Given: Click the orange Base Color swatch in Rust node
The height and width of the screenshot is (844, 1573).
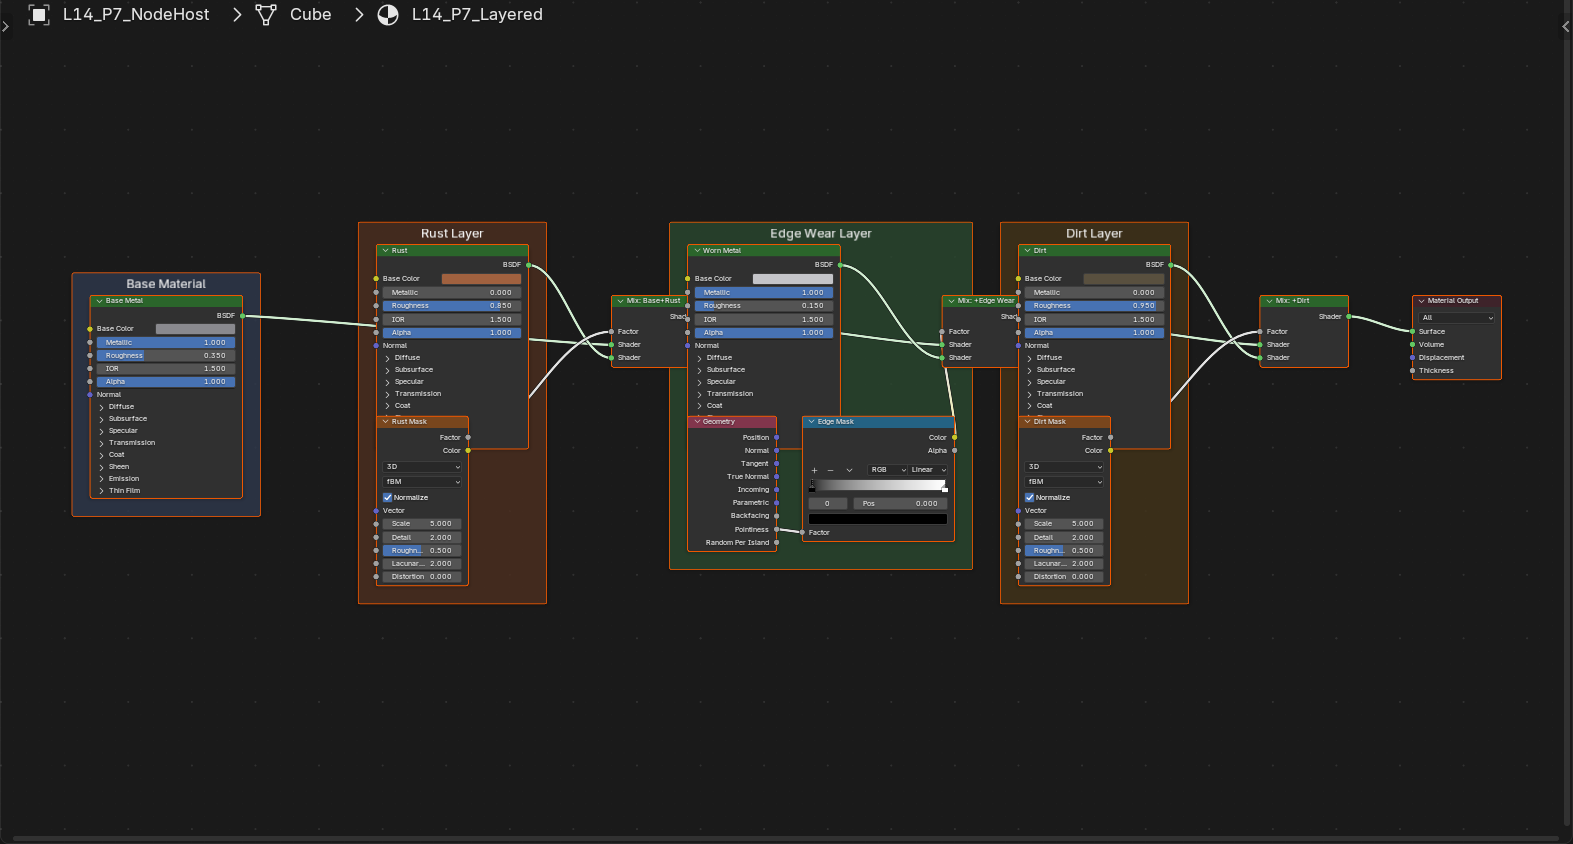Looking at the screenshot, I should pos(481,279).
